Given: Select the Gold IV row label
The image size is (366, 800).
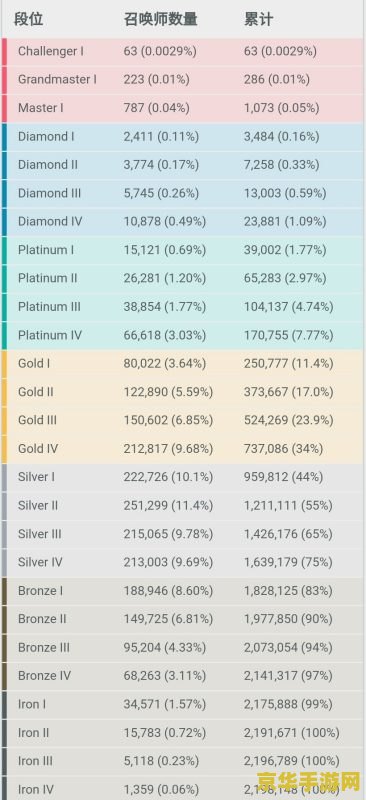Looking at the screenshot, I should pyautogui.click(x=38, y=449).
